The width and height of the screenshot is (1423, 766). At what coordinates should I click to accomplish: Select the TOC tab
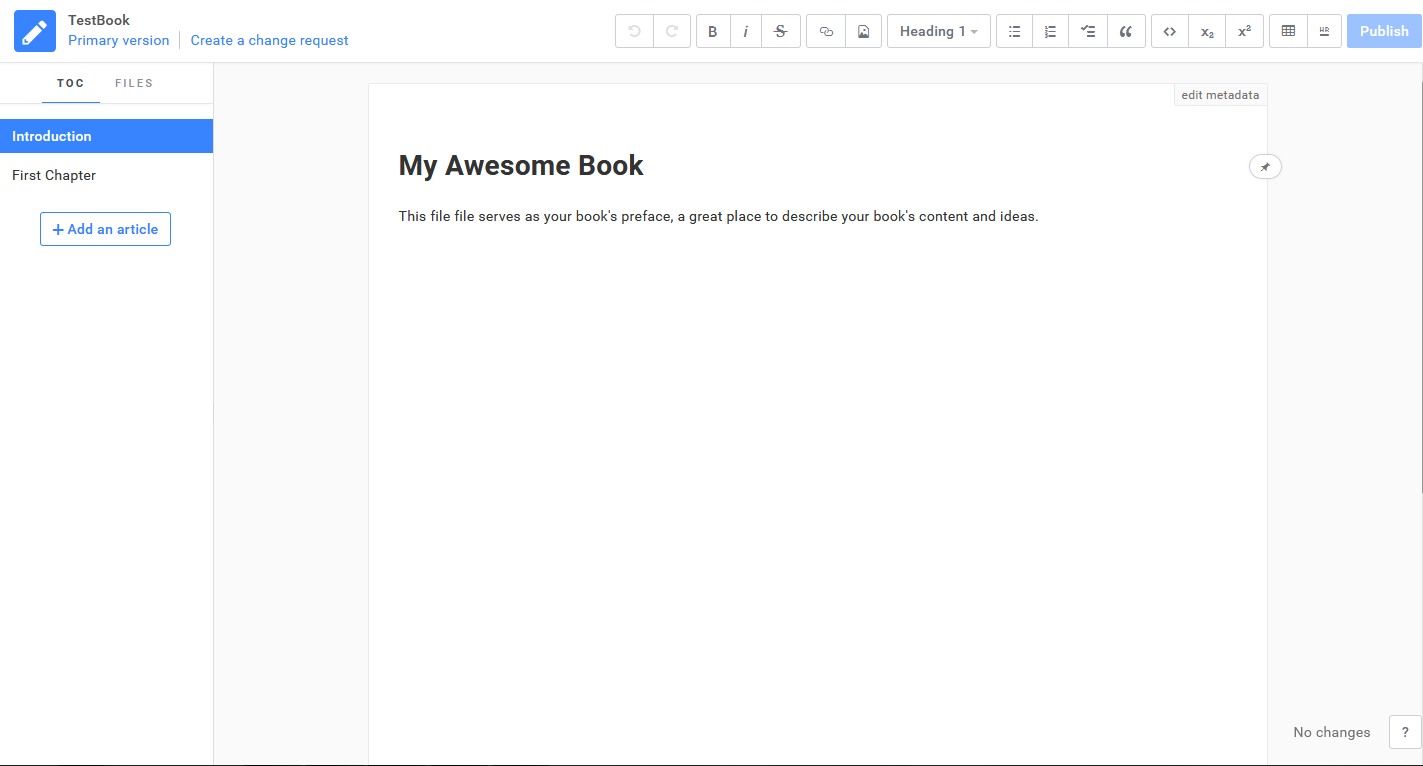[x=70, y=83]
